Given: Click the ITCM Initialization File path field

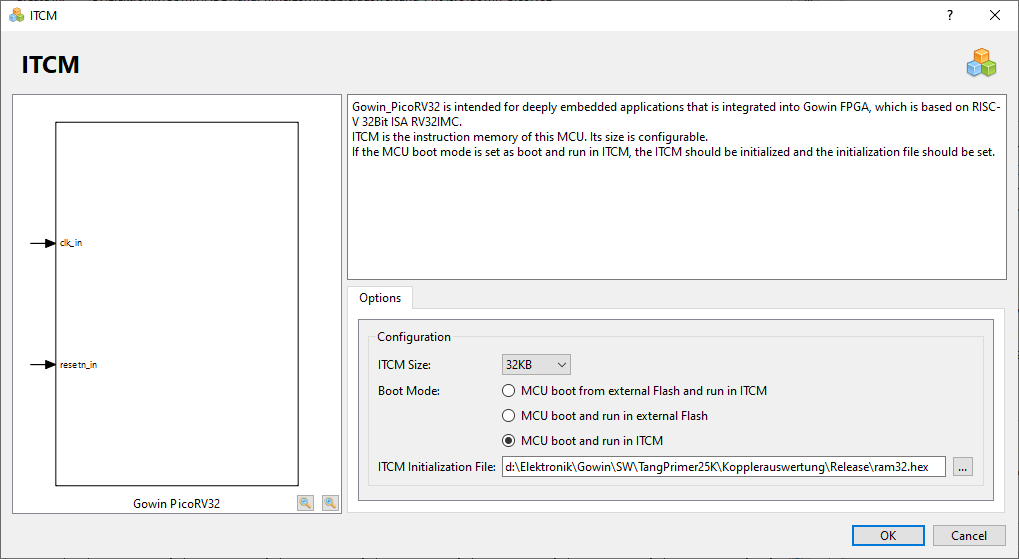Looking at the screenshot, I should pyautogui.click(x=723, y=466).
